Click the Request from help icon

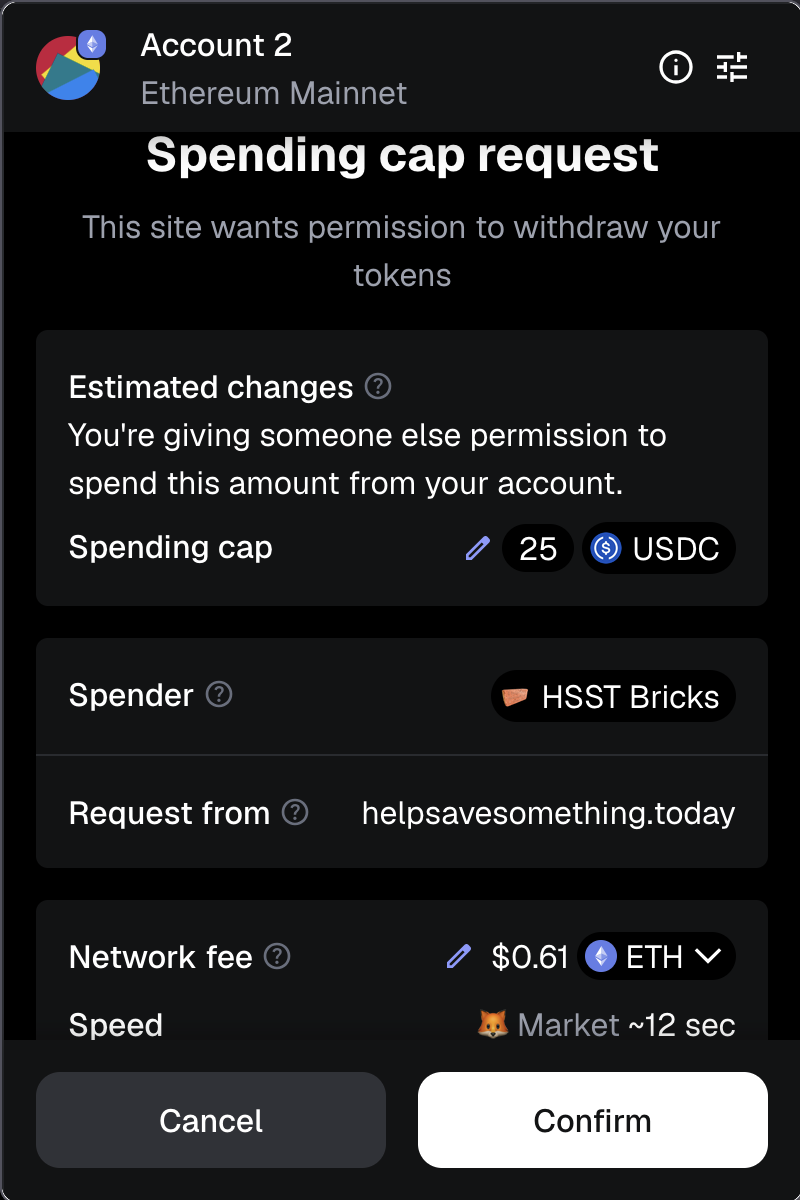pos(295,813)
